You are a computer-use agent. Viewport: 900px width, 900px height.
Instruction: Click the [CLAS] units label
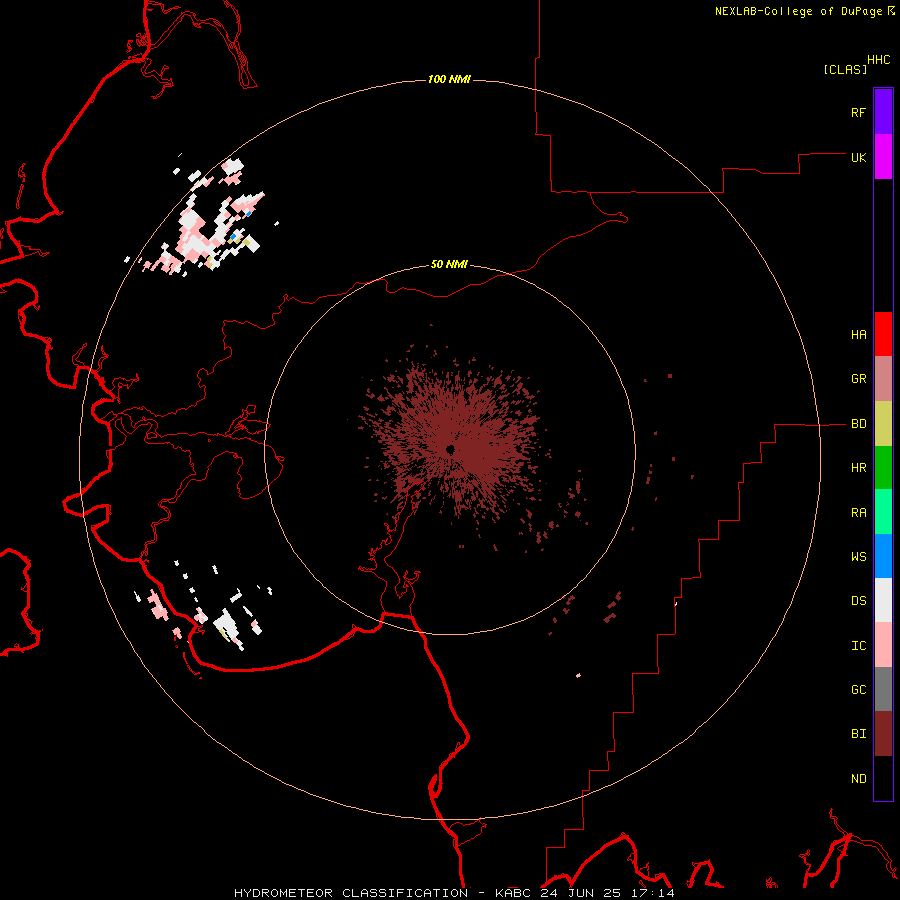[845, 69]
